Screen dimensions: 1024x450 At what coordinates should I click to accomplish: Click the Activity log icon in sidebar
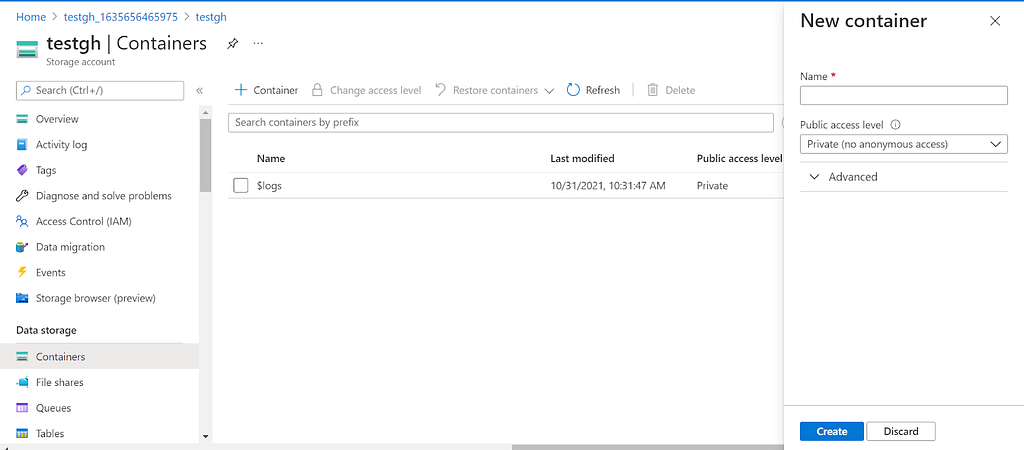click(22, 144)
